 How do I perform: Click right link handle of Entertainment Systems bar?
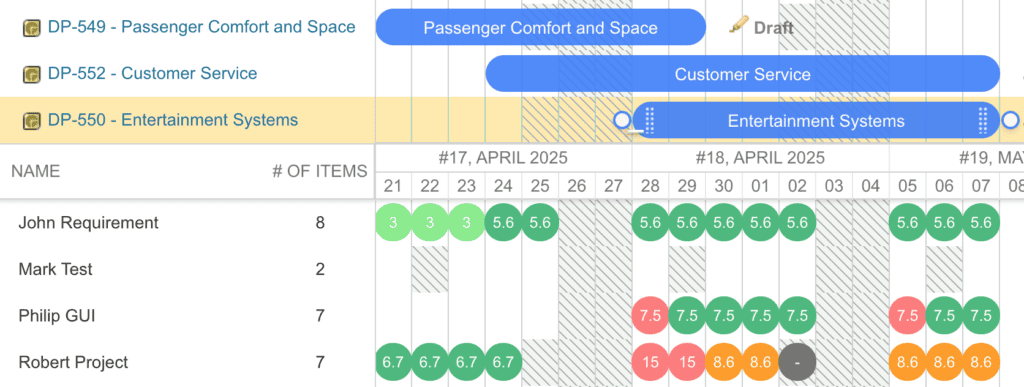click(x=1010, y=120)
